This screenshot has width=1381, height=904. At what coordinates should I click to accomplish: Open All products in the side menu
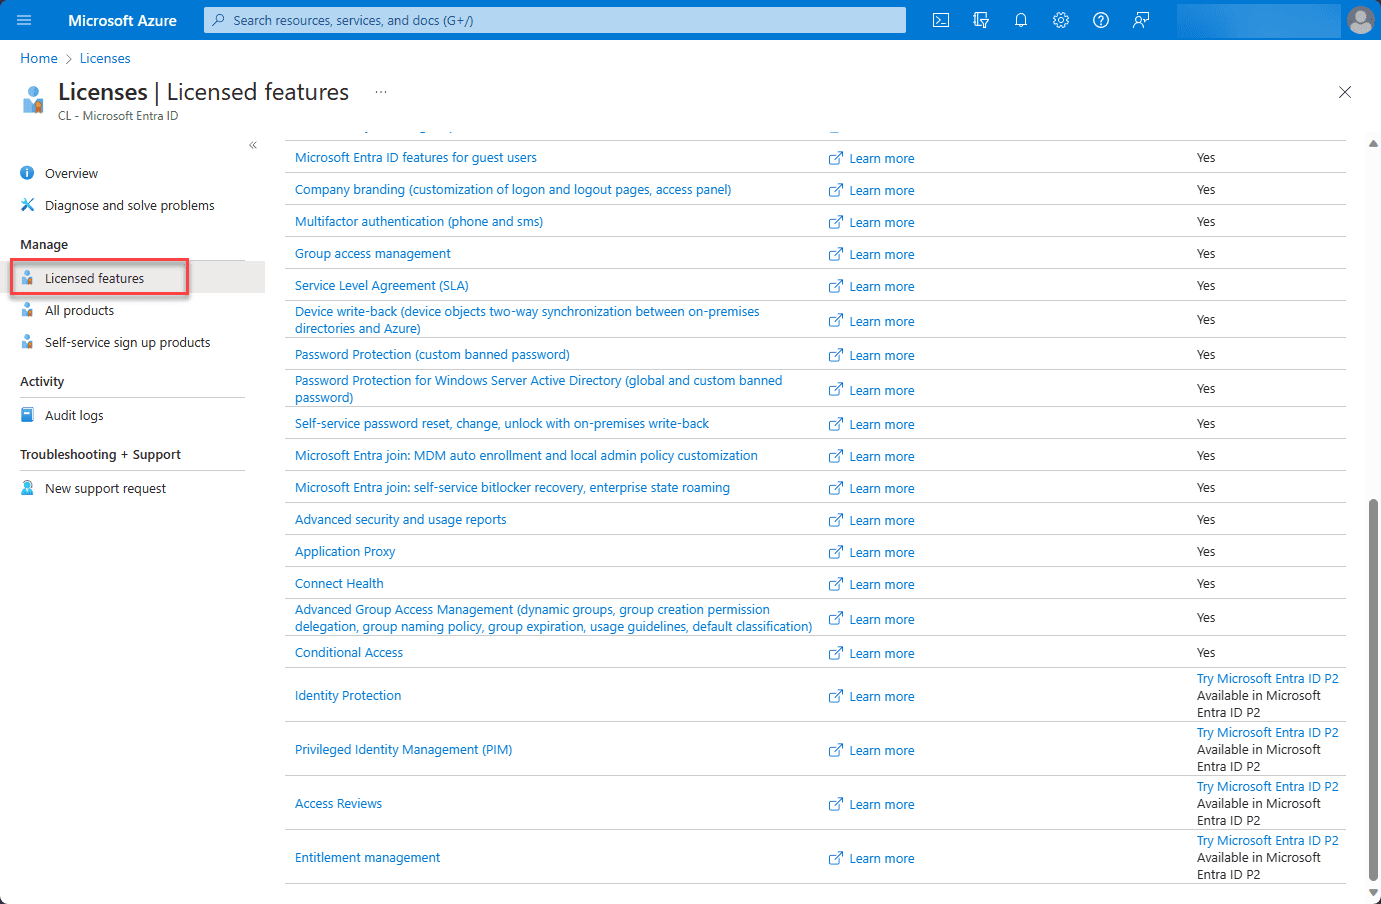[79, 310]
